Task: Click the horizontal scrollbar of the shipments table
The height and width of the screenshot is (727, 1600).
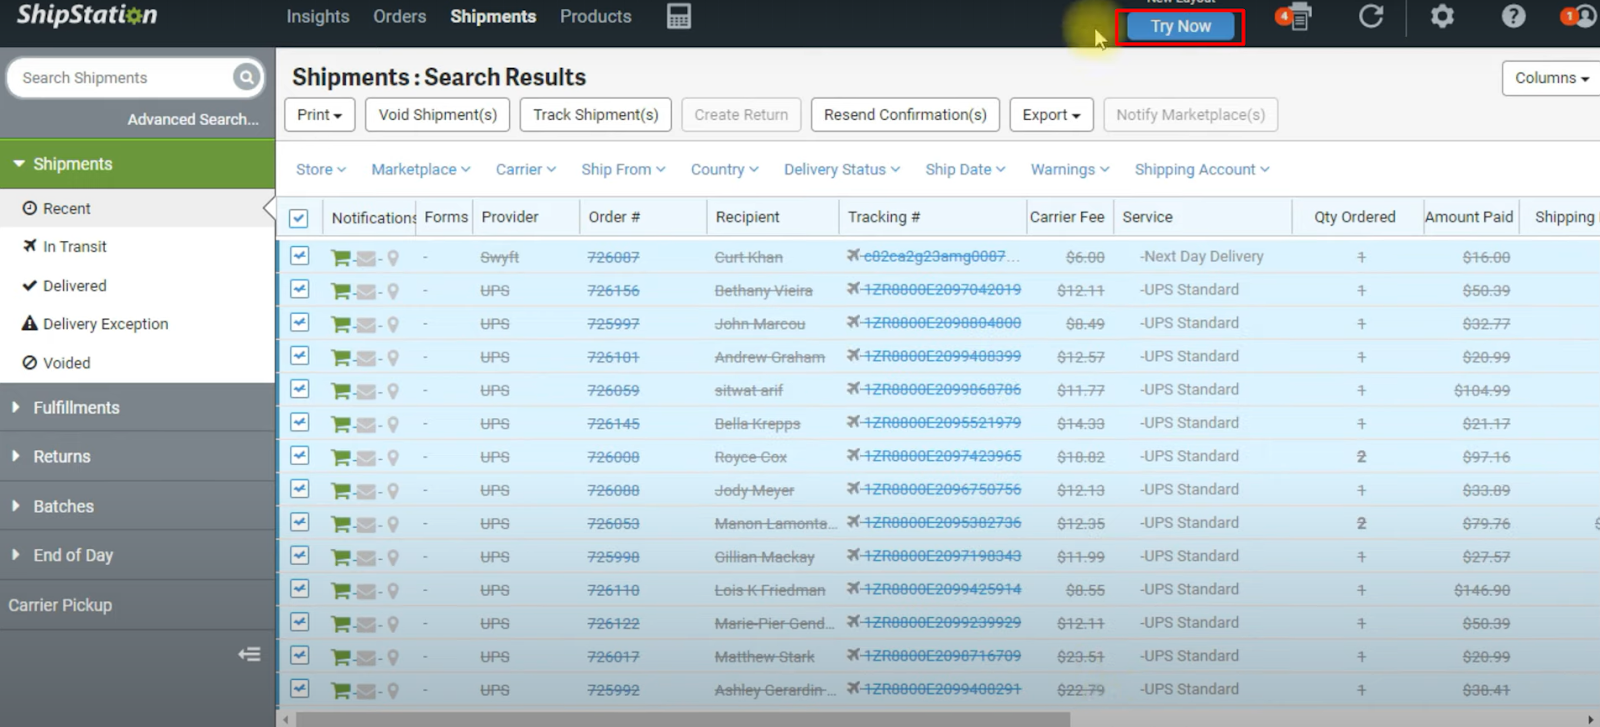Action: (683, 719)
